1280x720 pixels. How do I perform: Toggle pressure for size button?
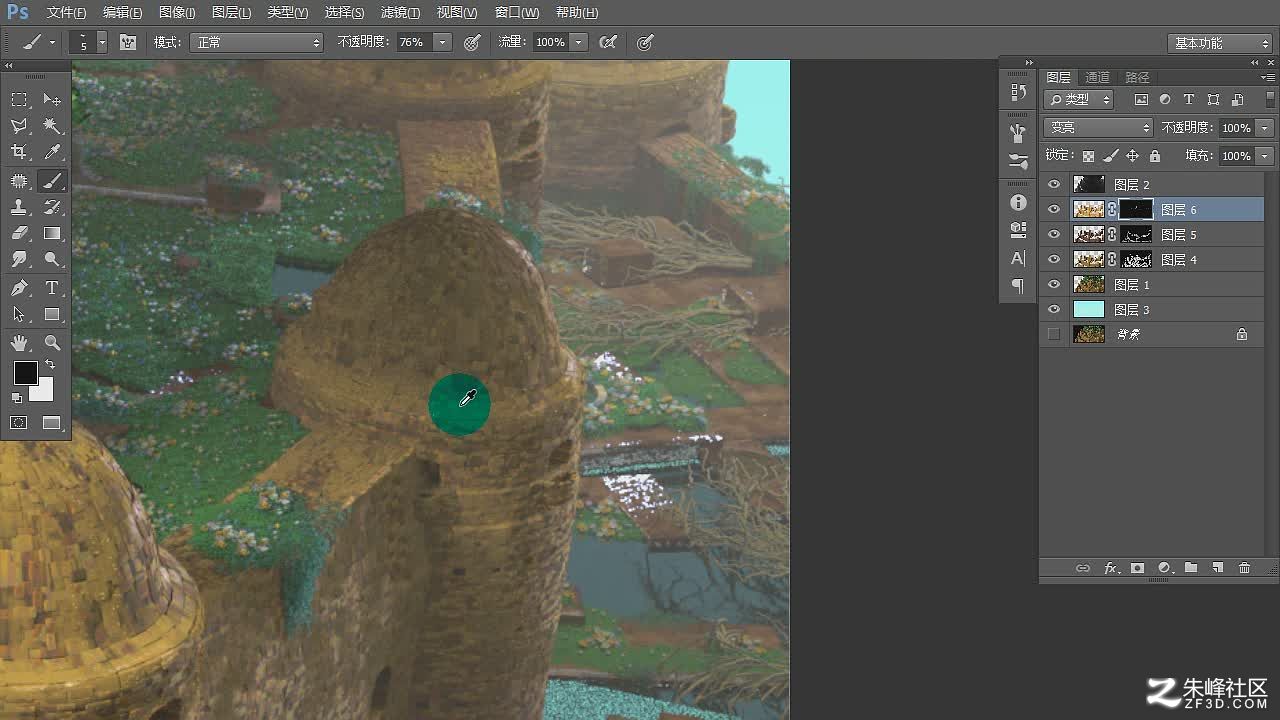[645, 42]
